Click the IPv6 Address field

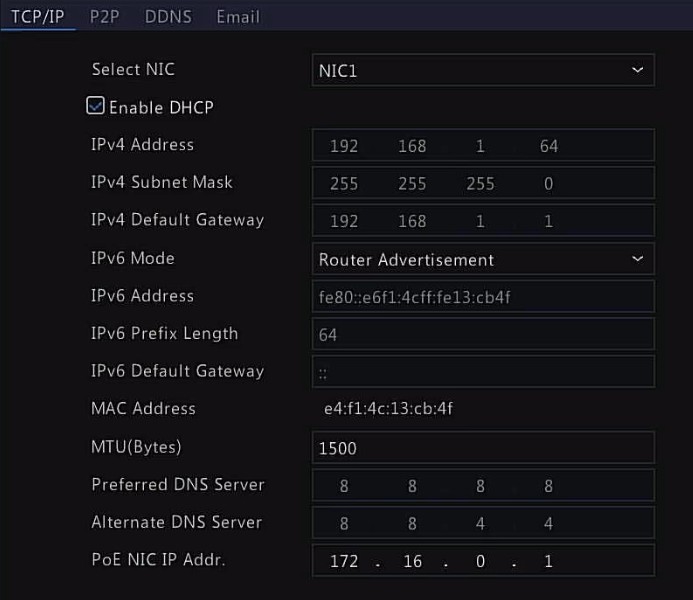pos(482,297)
